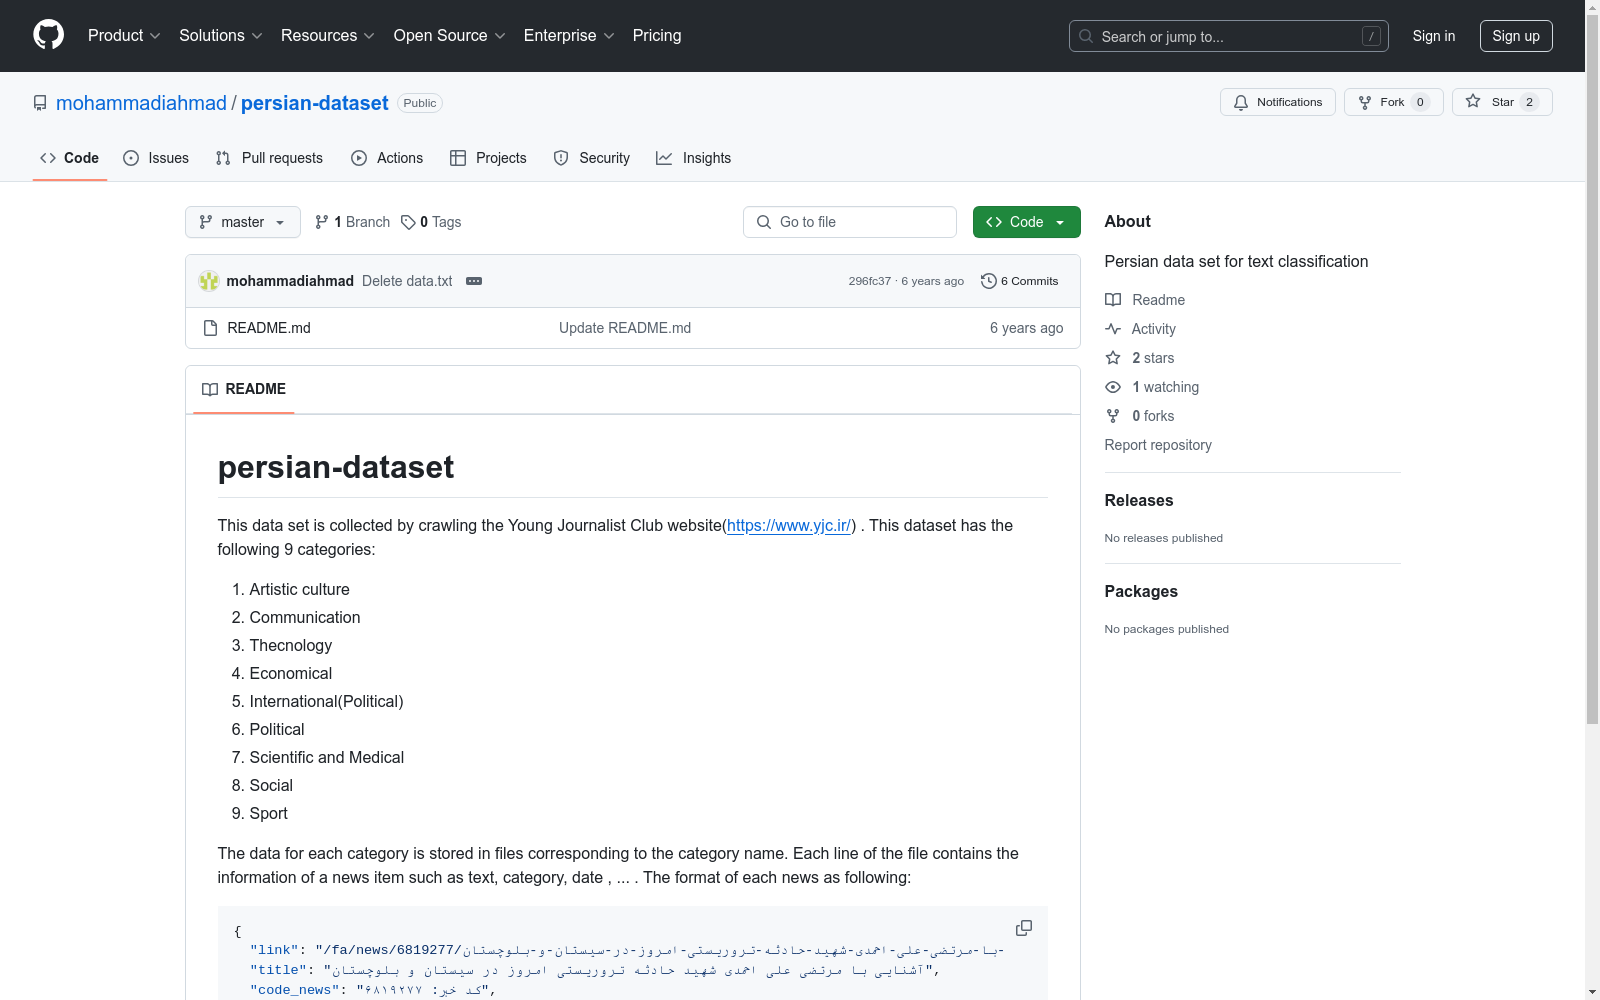
Task: Click Report repository link
Action: coord(1158,445)
